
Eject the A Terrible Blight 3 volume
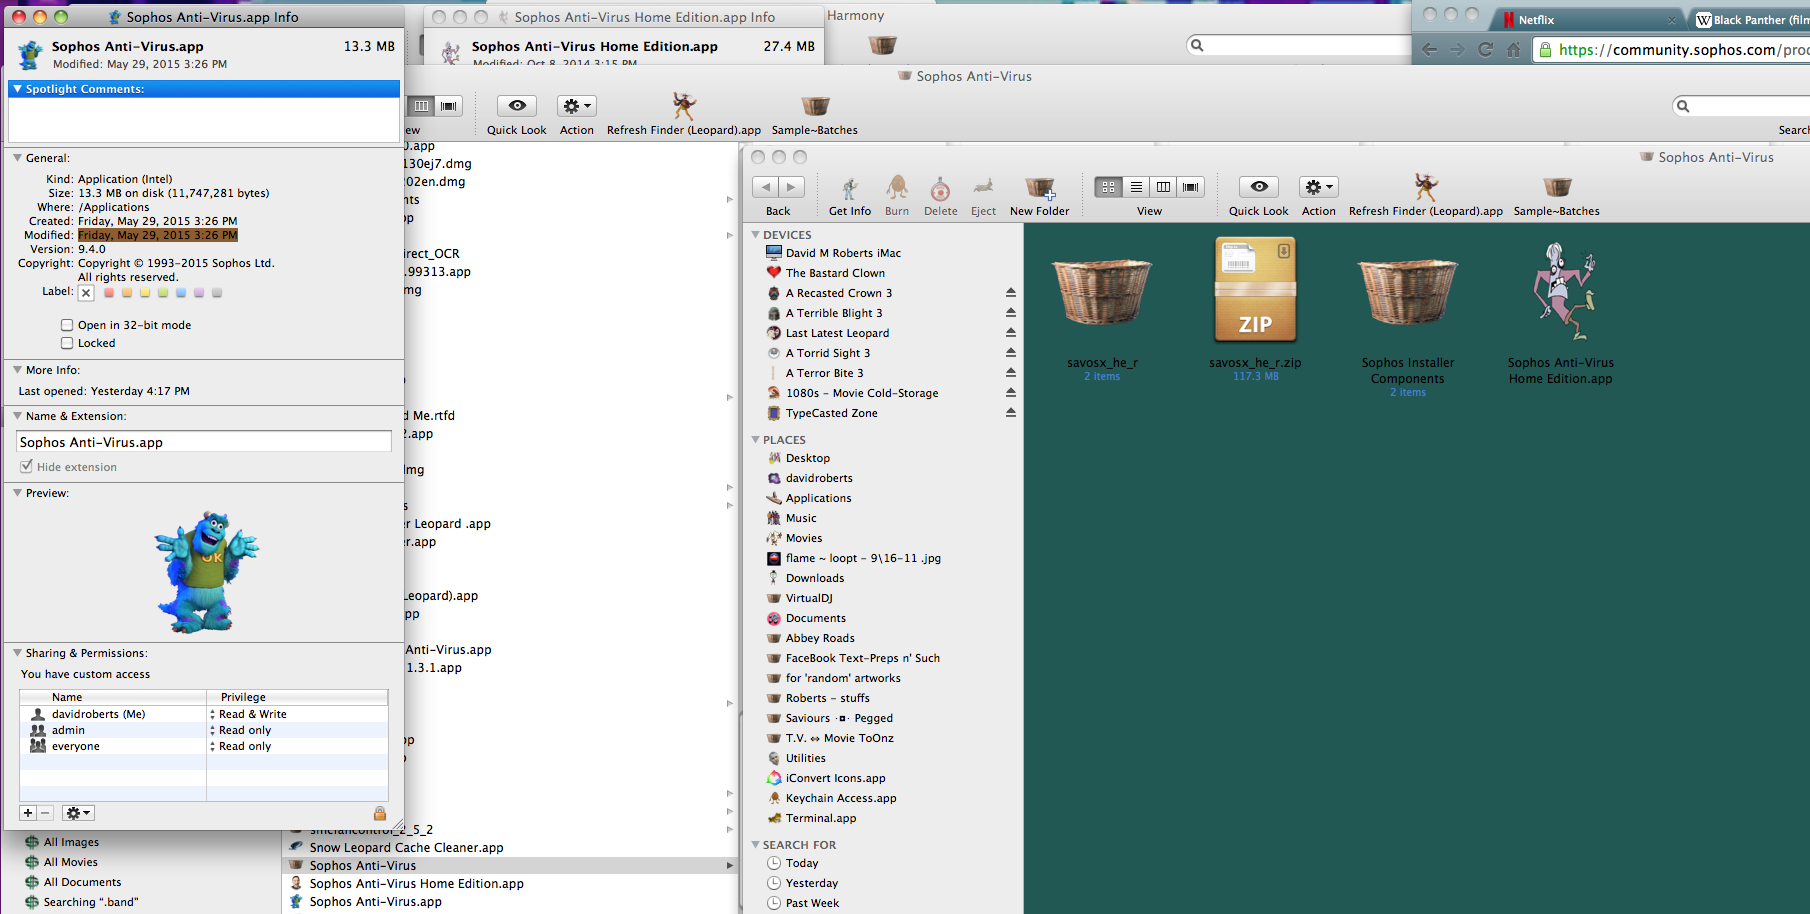tap(1010, 313)
